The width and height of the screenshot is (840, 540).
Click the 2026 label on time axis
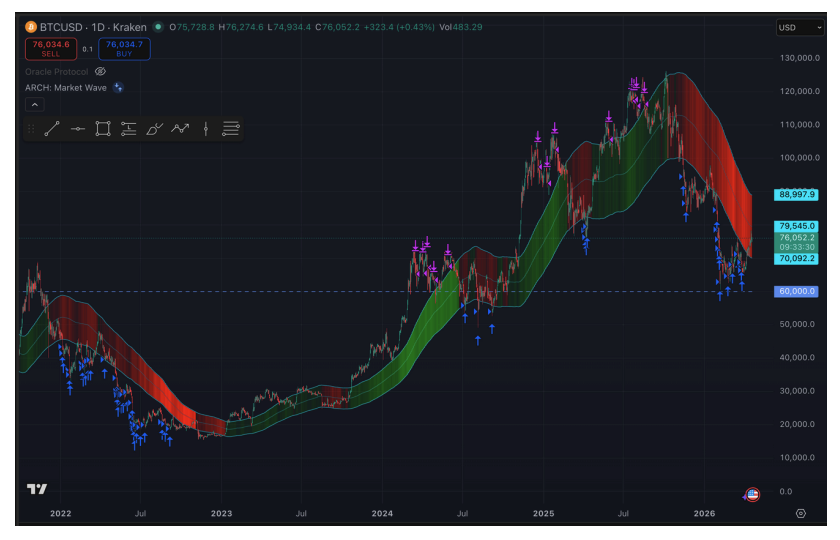704,513
